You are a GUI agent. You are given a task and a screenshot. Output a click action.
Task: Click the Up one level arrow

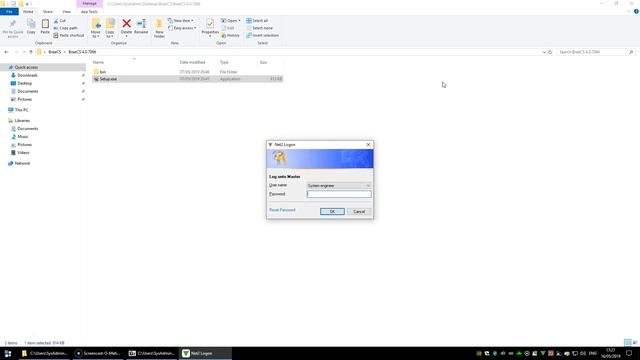coord(31,52)
